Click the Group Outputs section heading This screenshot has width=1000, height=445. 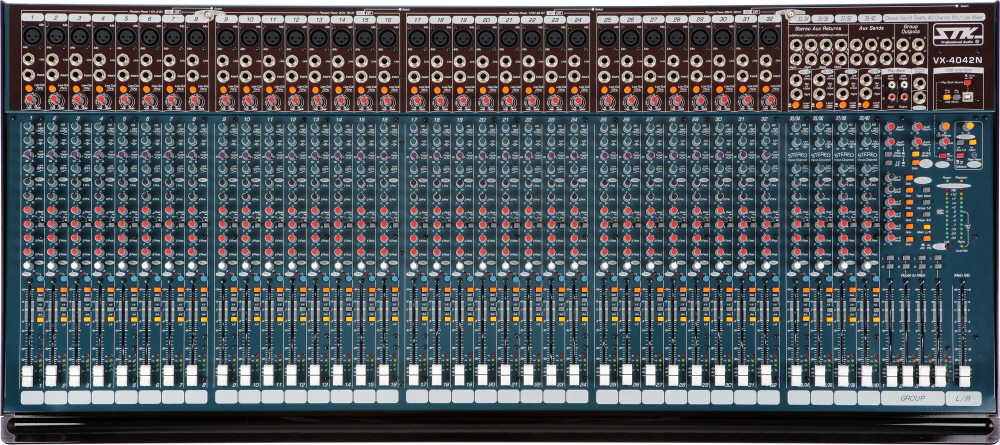911,29
